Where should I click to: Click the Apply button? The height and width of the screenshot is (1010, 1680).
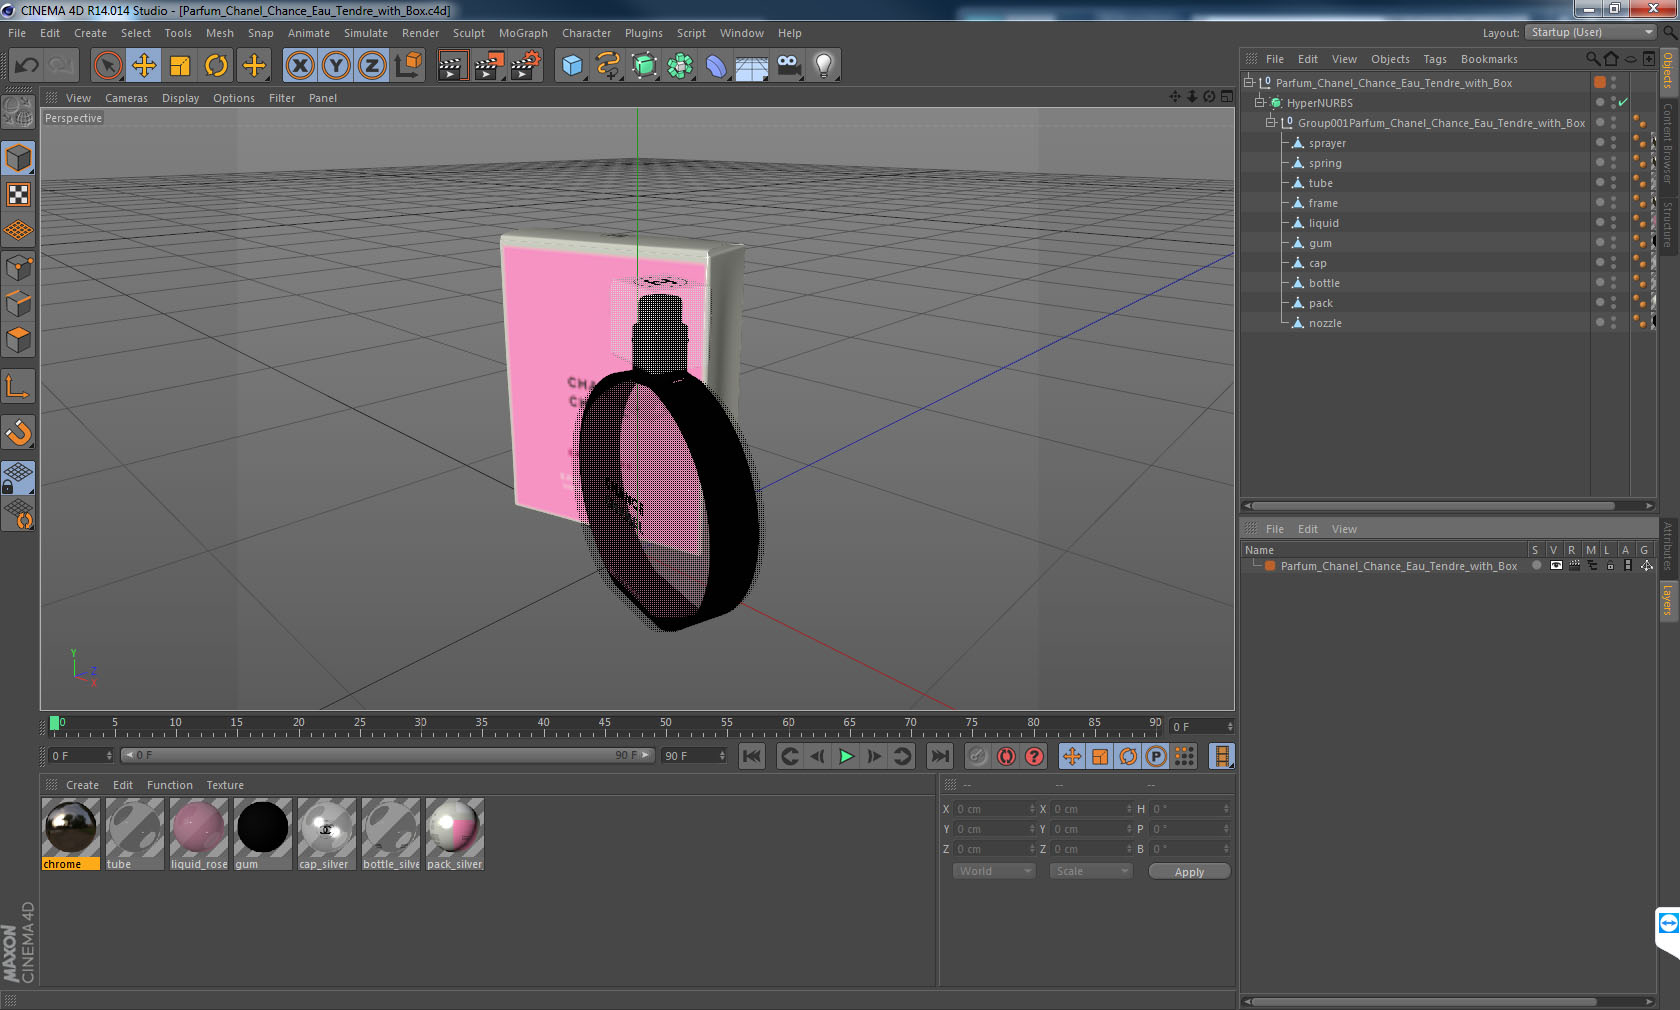coord(1189,872)
